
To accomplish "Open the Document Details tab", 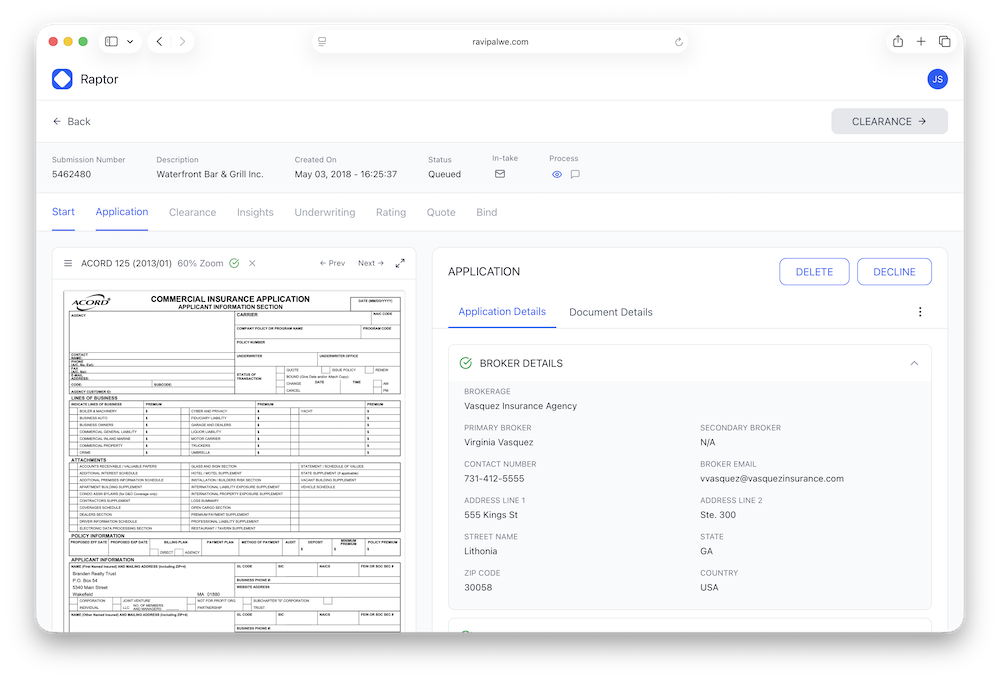I will pos(610,312).
